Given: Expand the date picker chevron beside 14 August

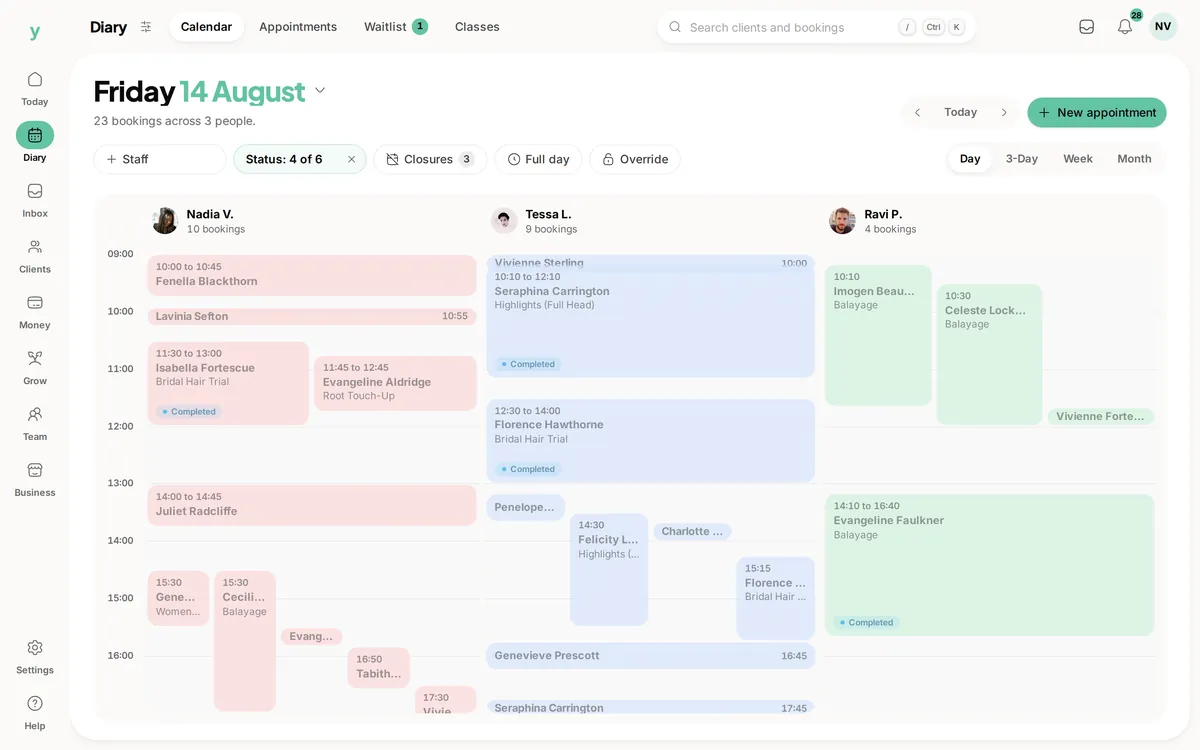Looking at the screenshot, I should 320,91.
